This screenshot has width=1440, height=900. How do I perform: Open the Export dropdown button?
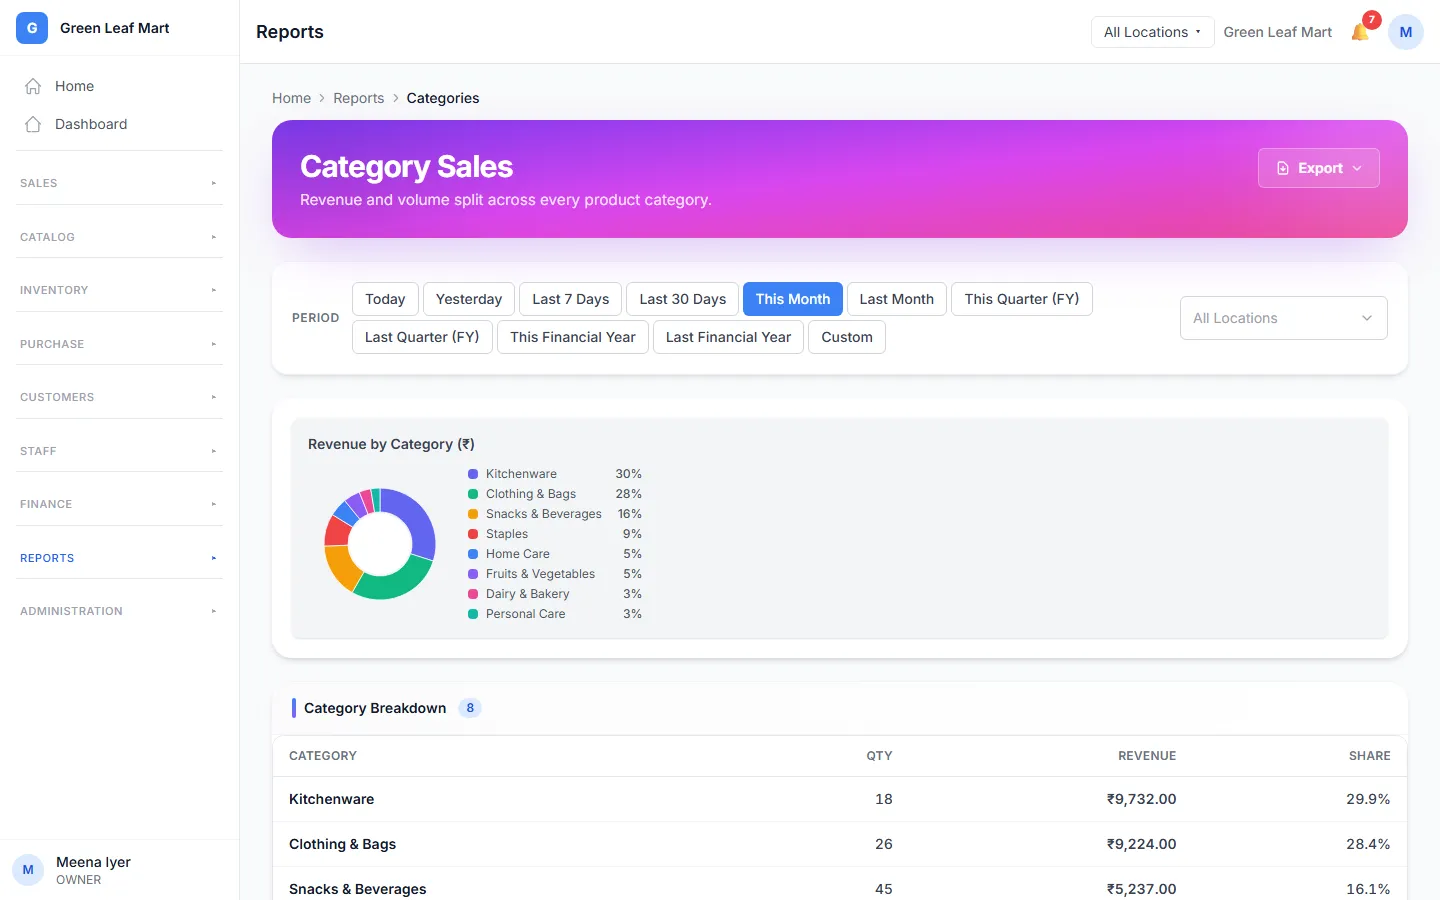point(1318,168)
